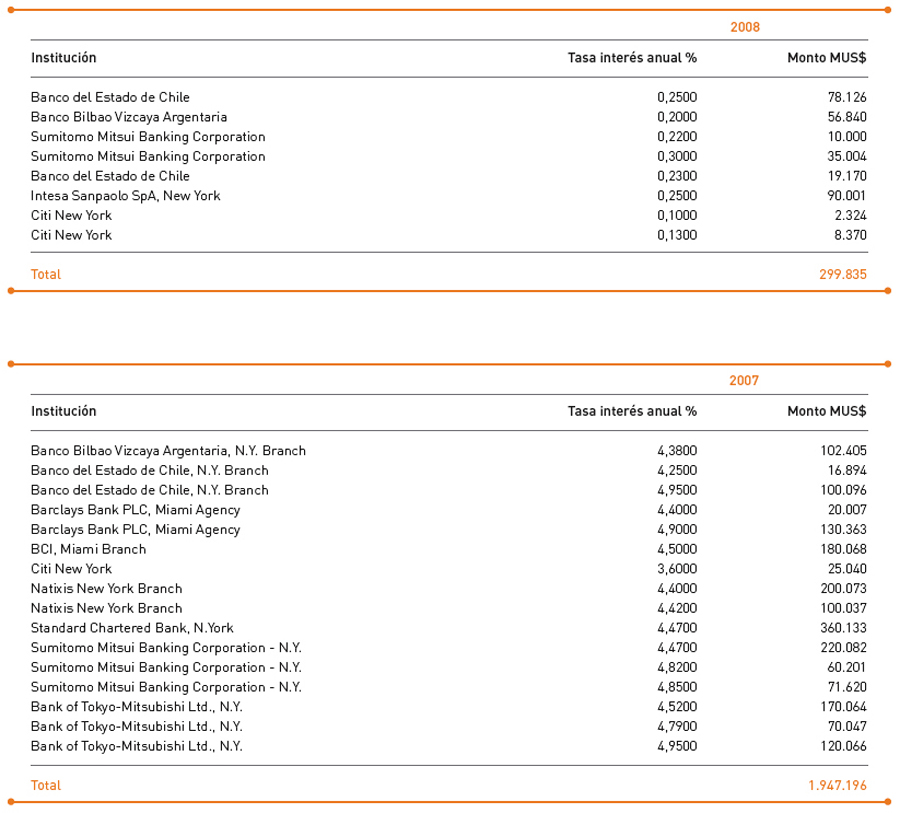Select the amount 19.170
The image size is (900, 813).
847,176
